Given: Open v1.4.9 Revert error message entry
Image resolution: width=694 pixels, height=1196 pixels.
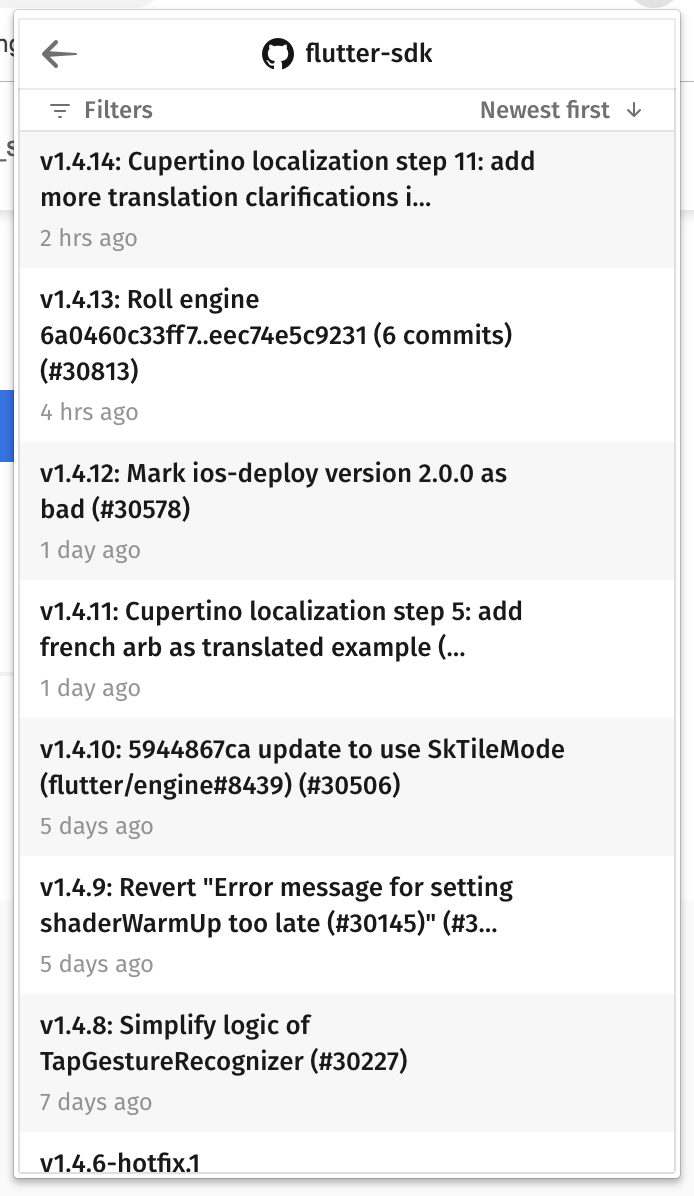Looking at the screenshot, I should [347, 925].
